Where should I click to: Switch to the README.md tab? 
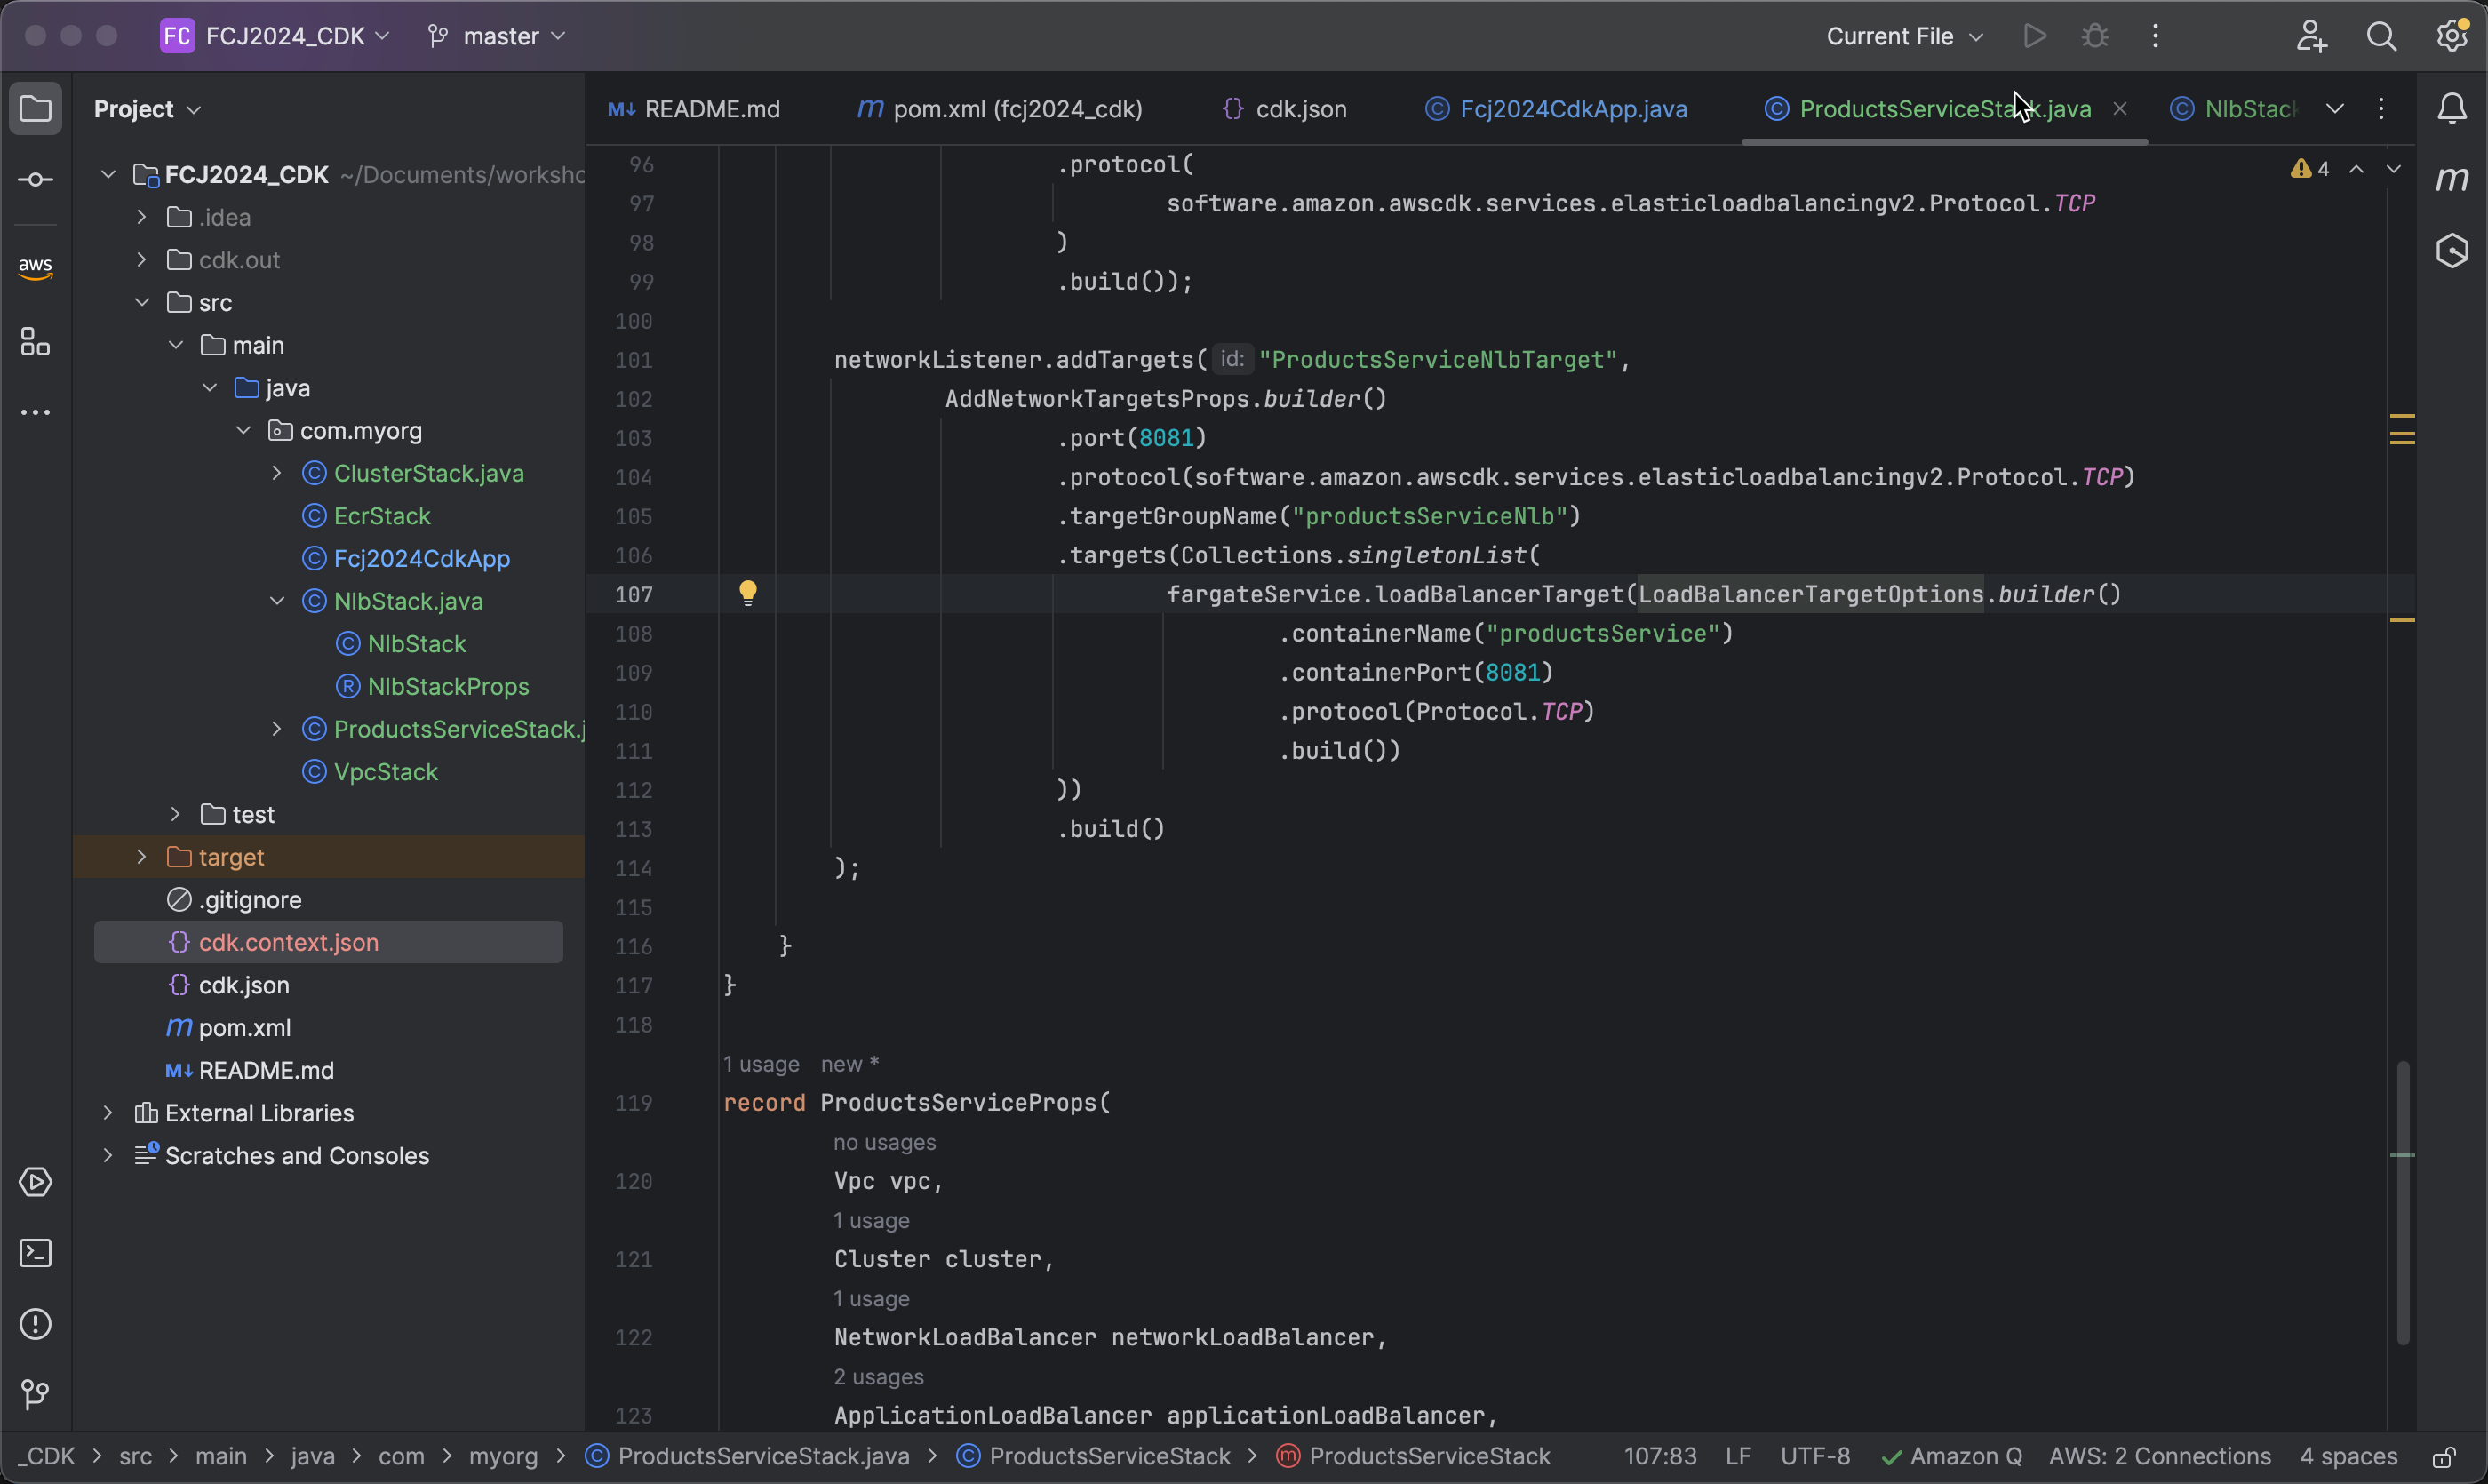click(x=694, y=108)
